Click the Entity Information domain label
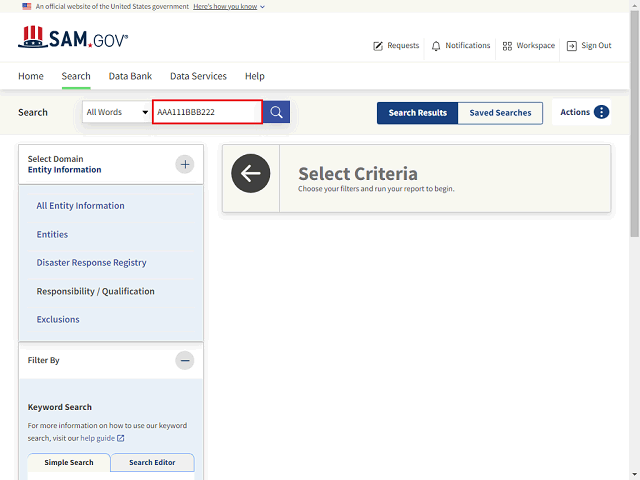Image resolution: width=640 pixels, height=480 pixels. coord(64,169)
